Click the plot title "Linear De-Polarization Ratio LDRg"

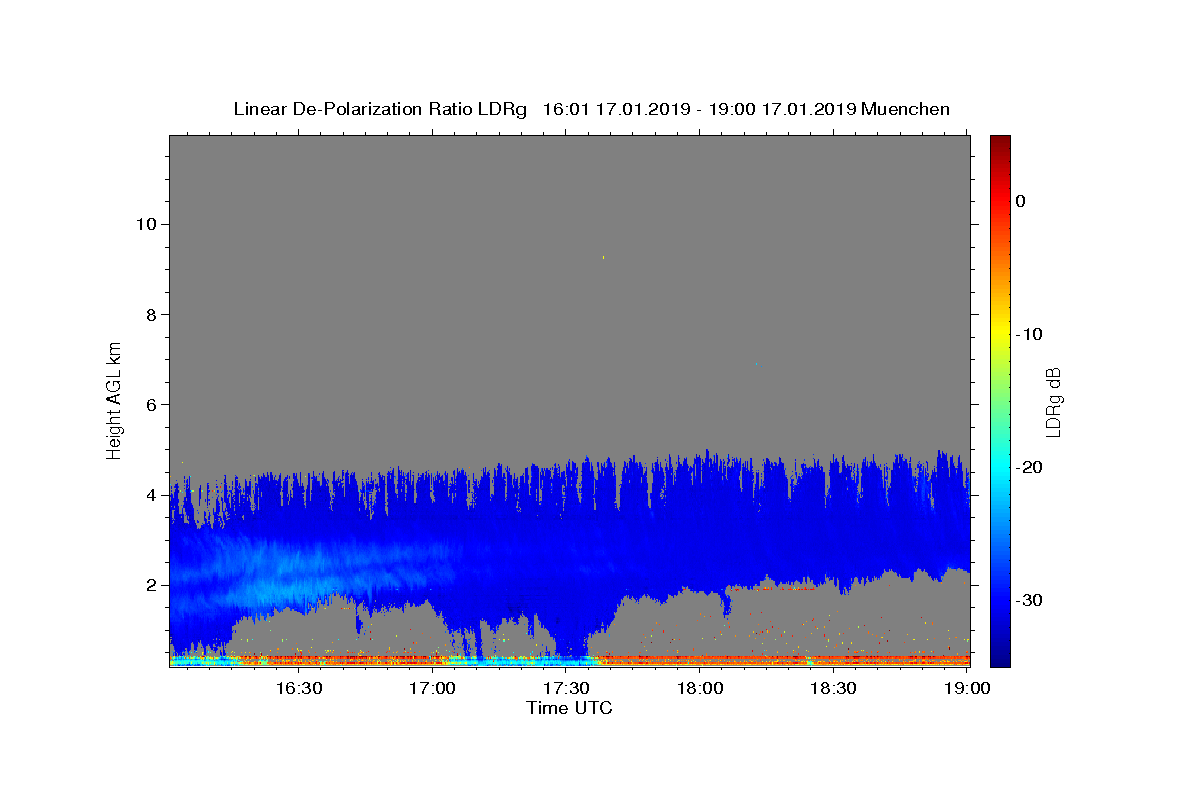tap(379, 109)
